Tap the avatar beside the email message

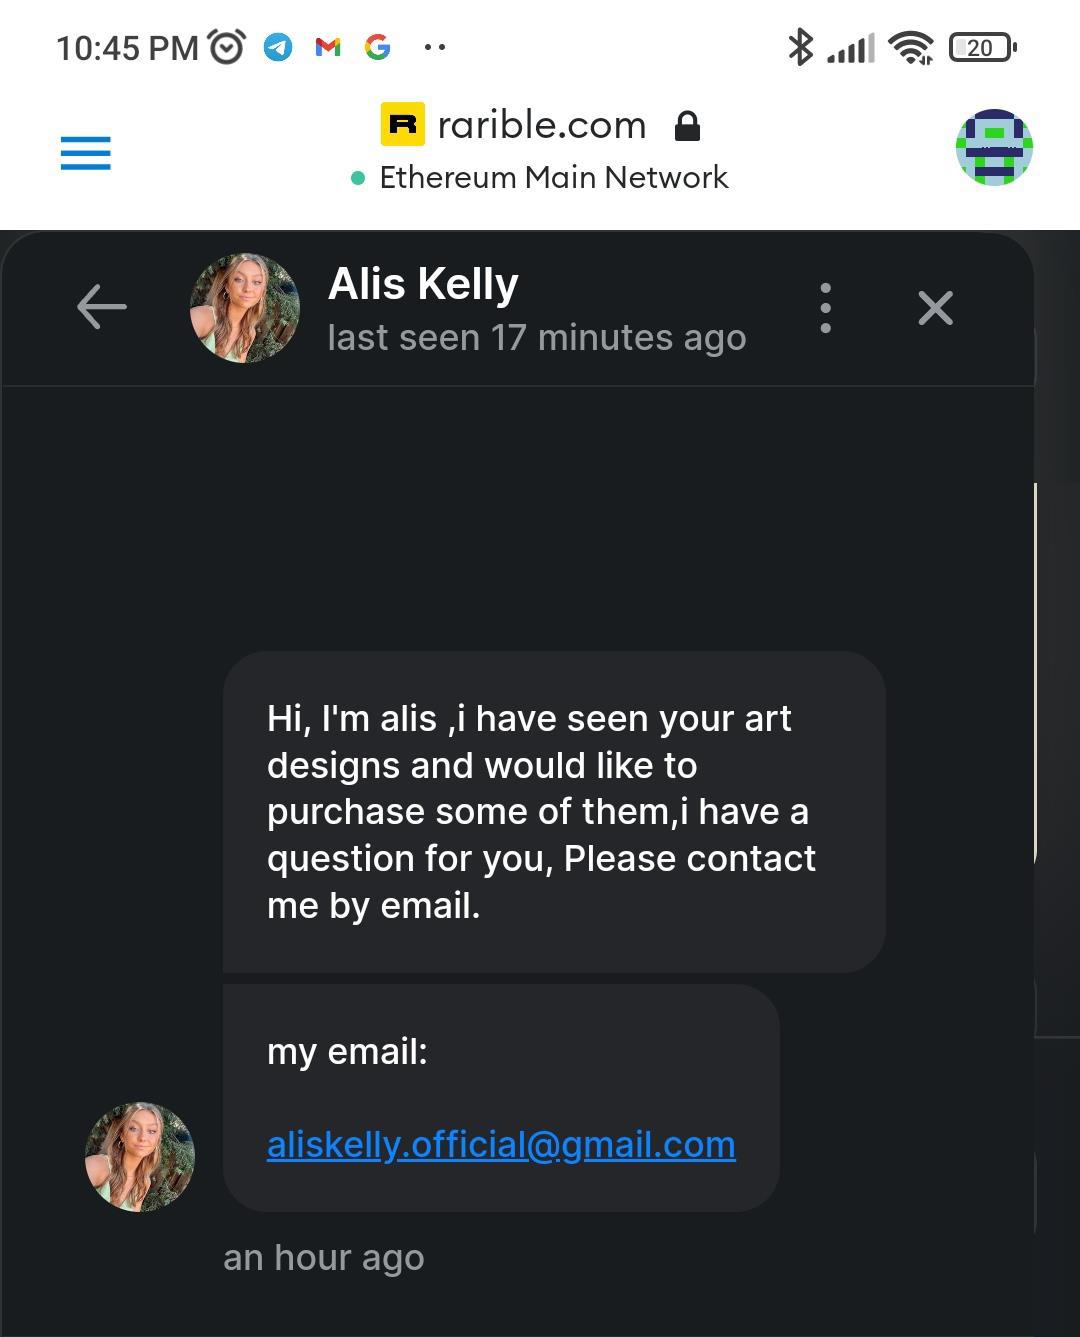(140, 1157)
